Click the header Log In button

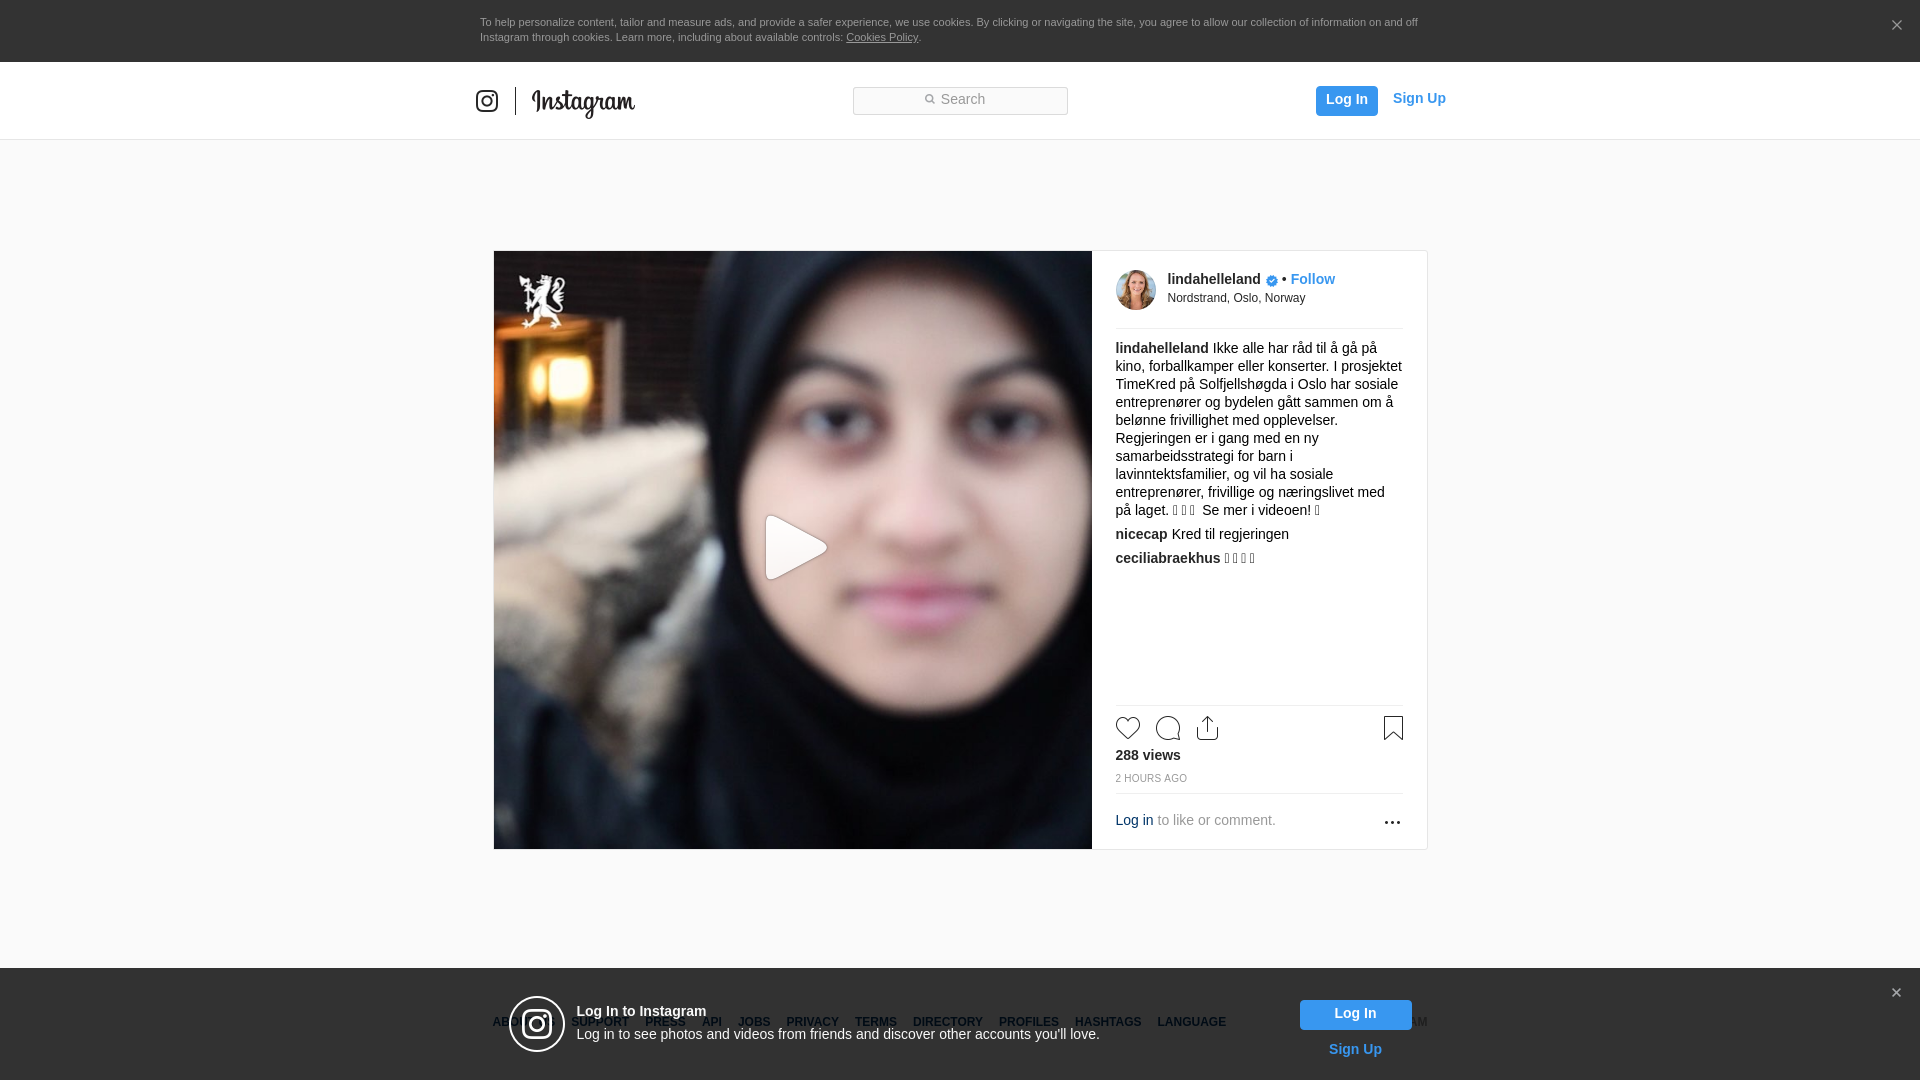tap(1346, 100)
